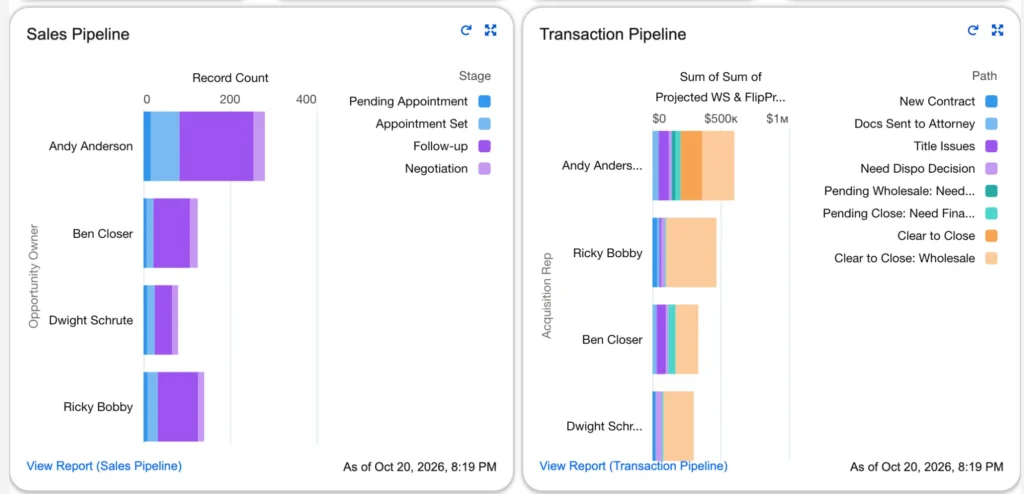Click Andy Anderson label in Sales Pipeline

(x=91, y=146)
